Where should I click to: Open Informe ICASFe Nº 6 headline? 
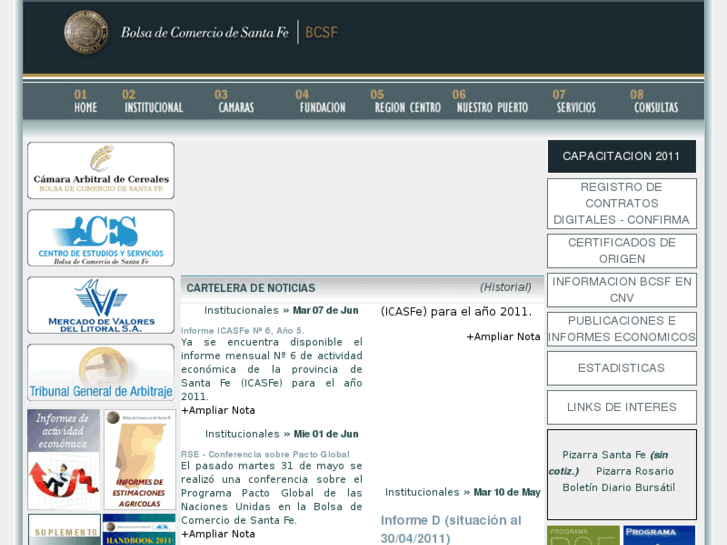[242, 331]
